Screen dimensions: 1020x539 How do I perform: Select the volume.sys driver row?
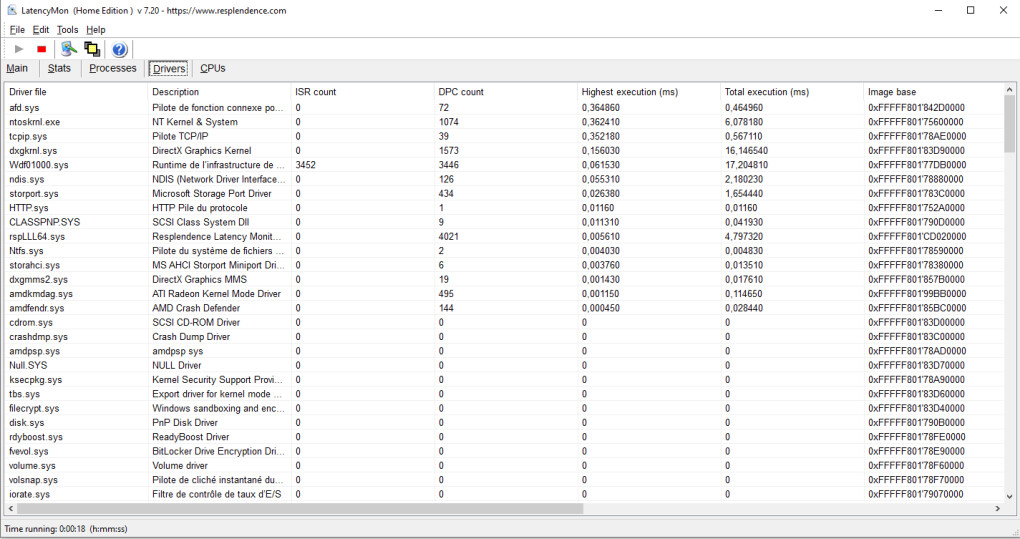(x=504, y=466)
